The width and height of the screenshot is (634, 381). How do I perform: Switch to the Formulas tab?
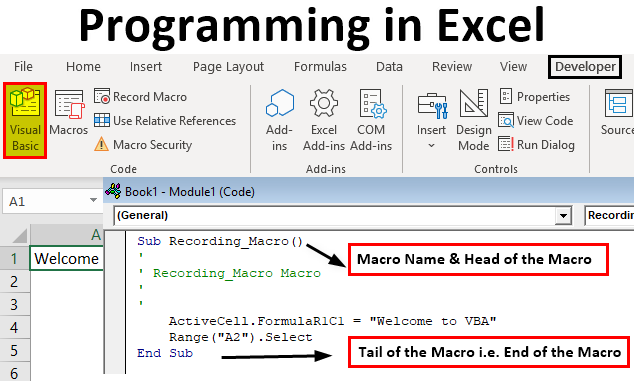tap(320, 66)
